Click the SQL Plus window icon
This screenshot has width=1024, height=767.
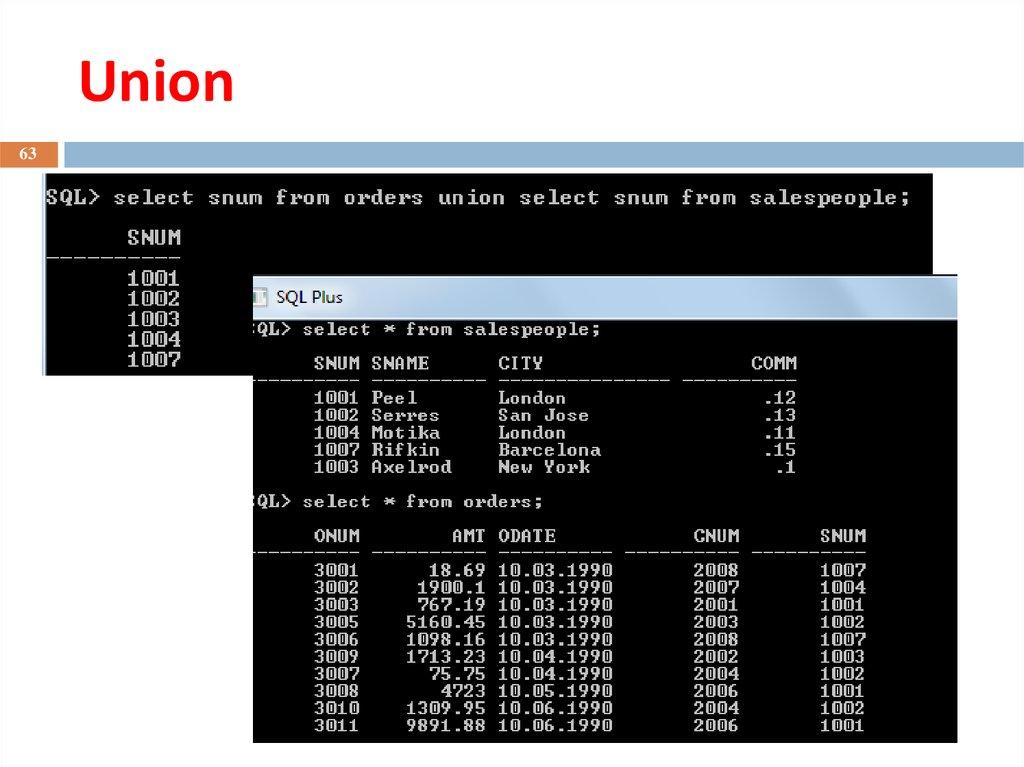262,297
